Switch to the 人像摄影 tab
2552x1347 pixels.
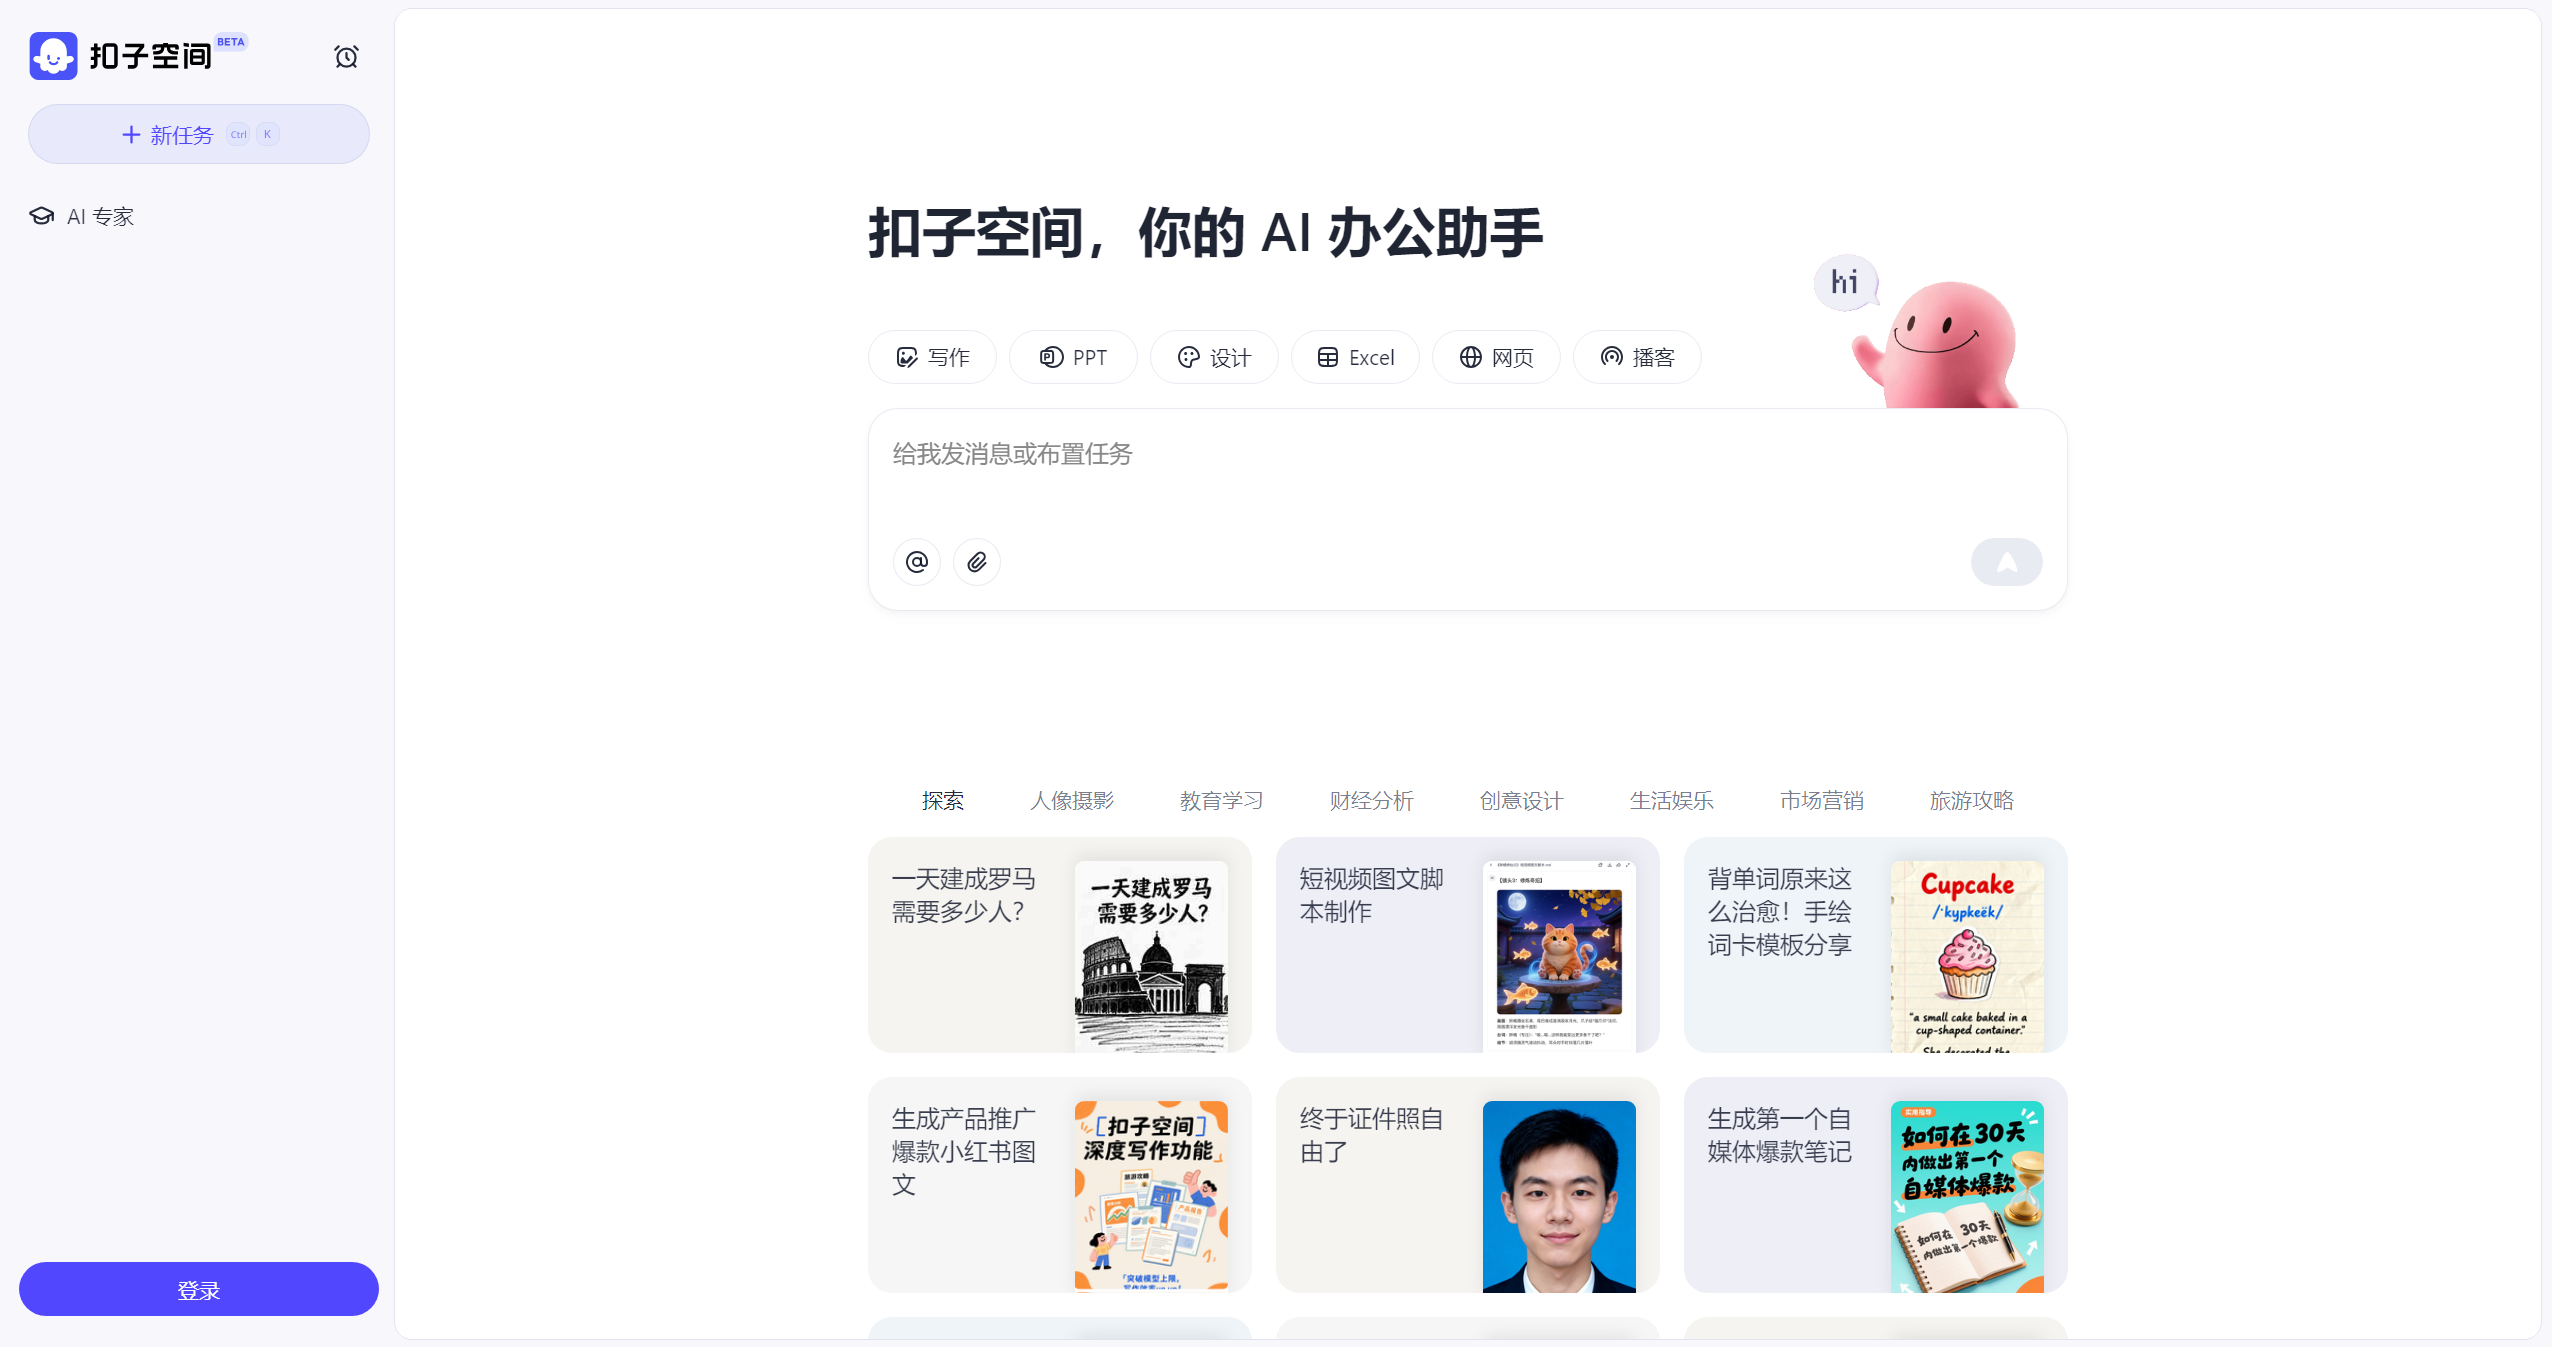pyautogui.click(x=1072, y=800)
